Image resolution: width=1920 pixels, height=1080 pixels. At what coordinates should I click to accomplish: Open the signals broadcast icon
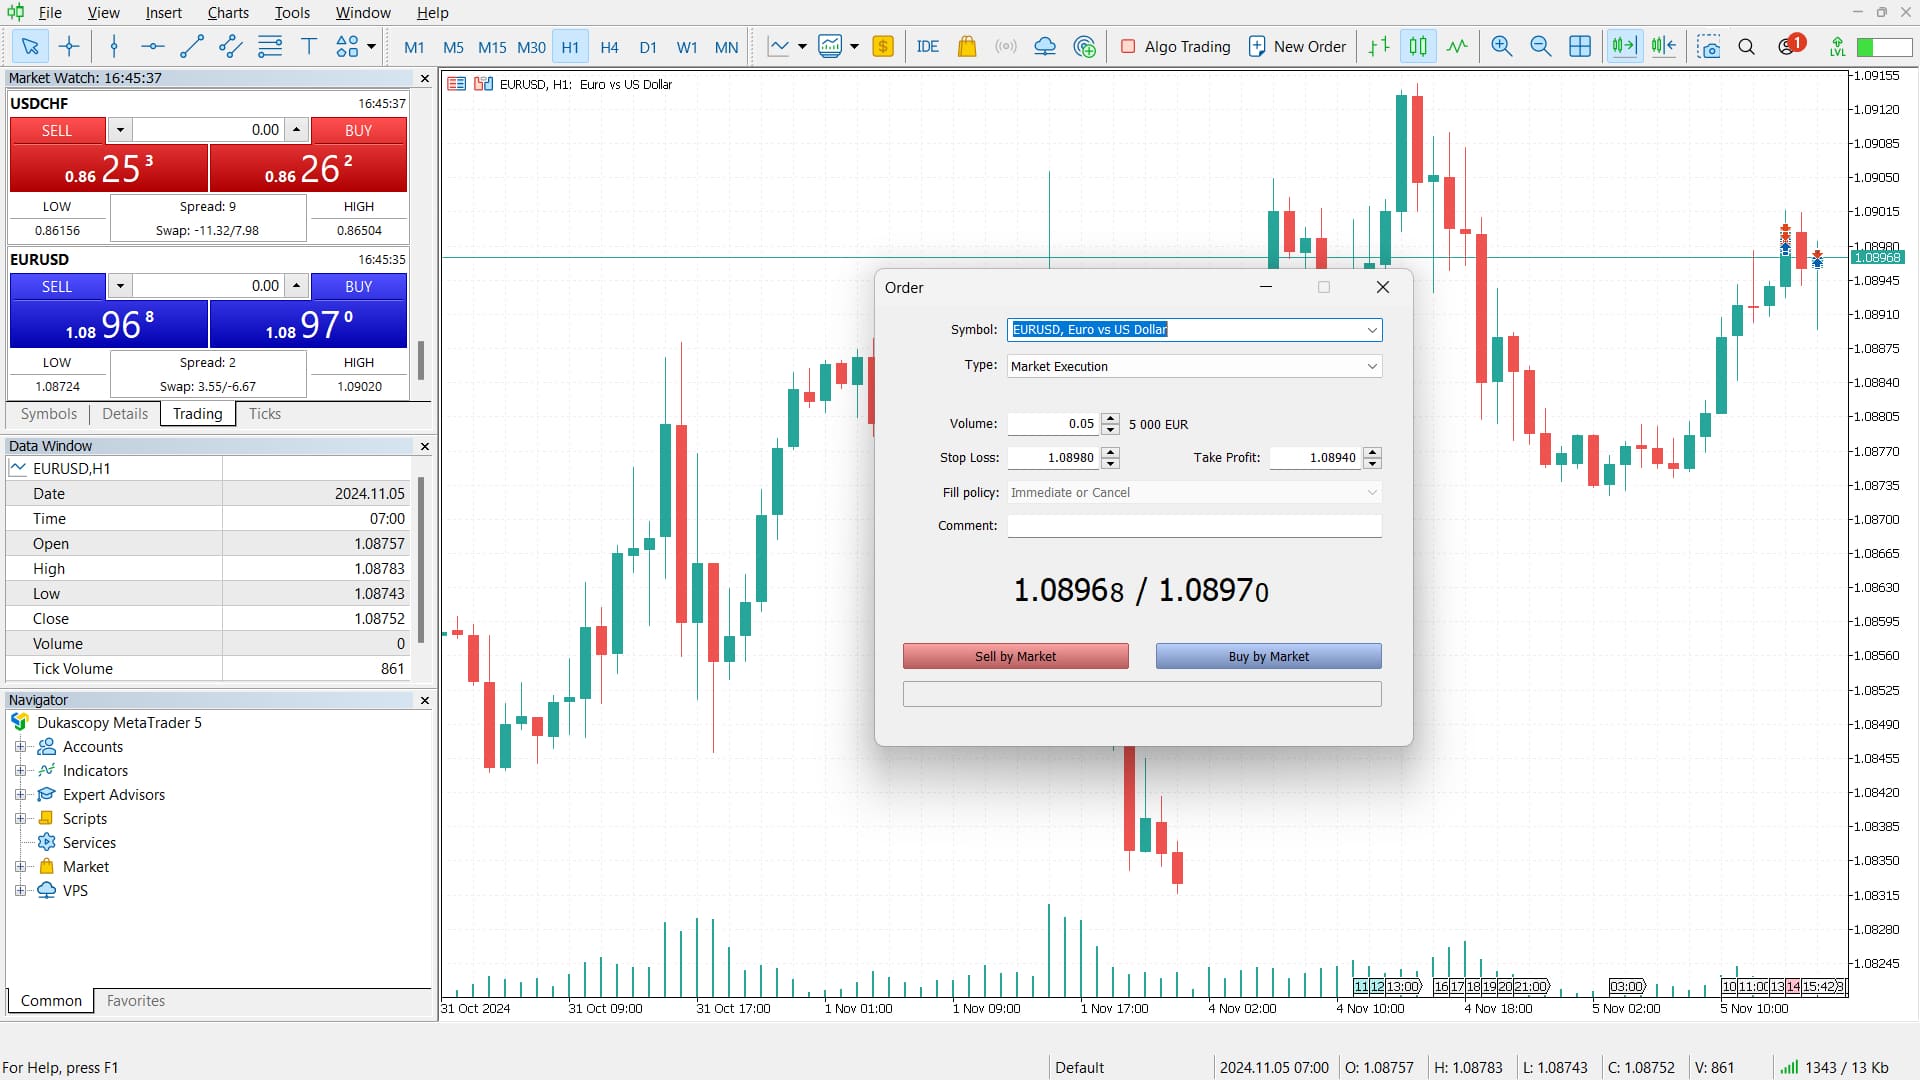[1006, 46]
